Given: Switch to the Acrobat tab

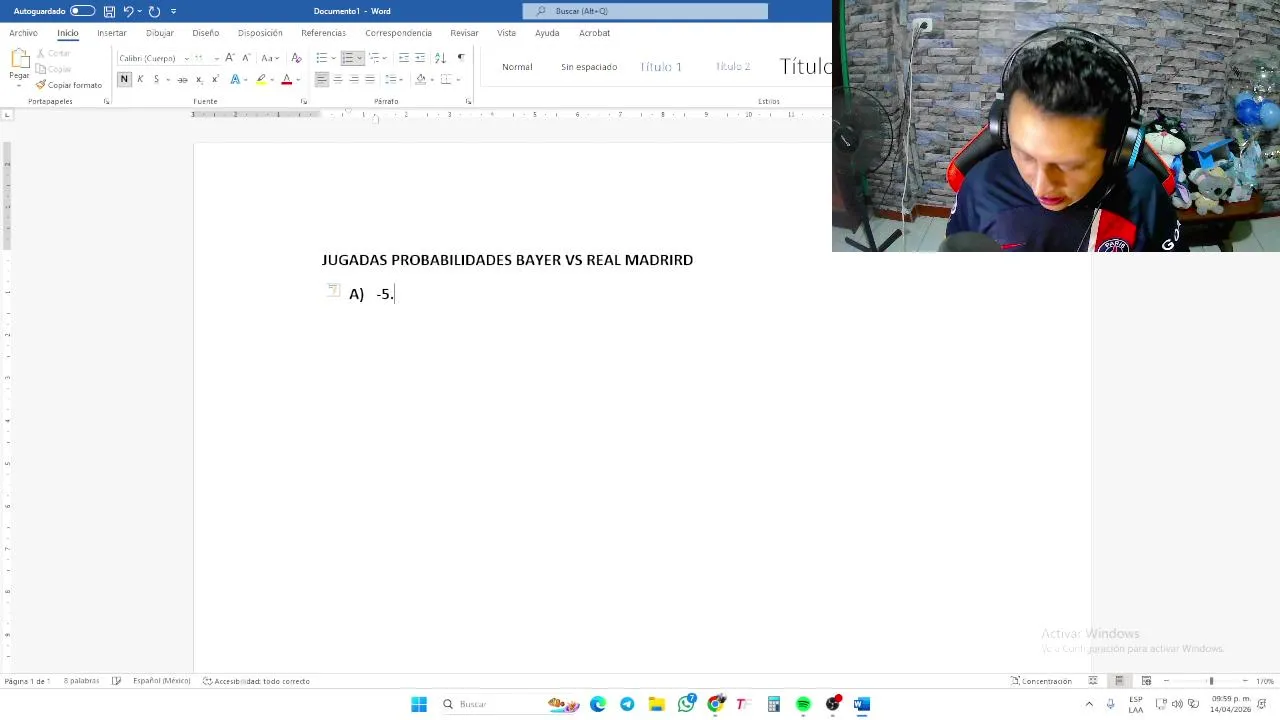Looking at the screenshot, I should point(594,33).
